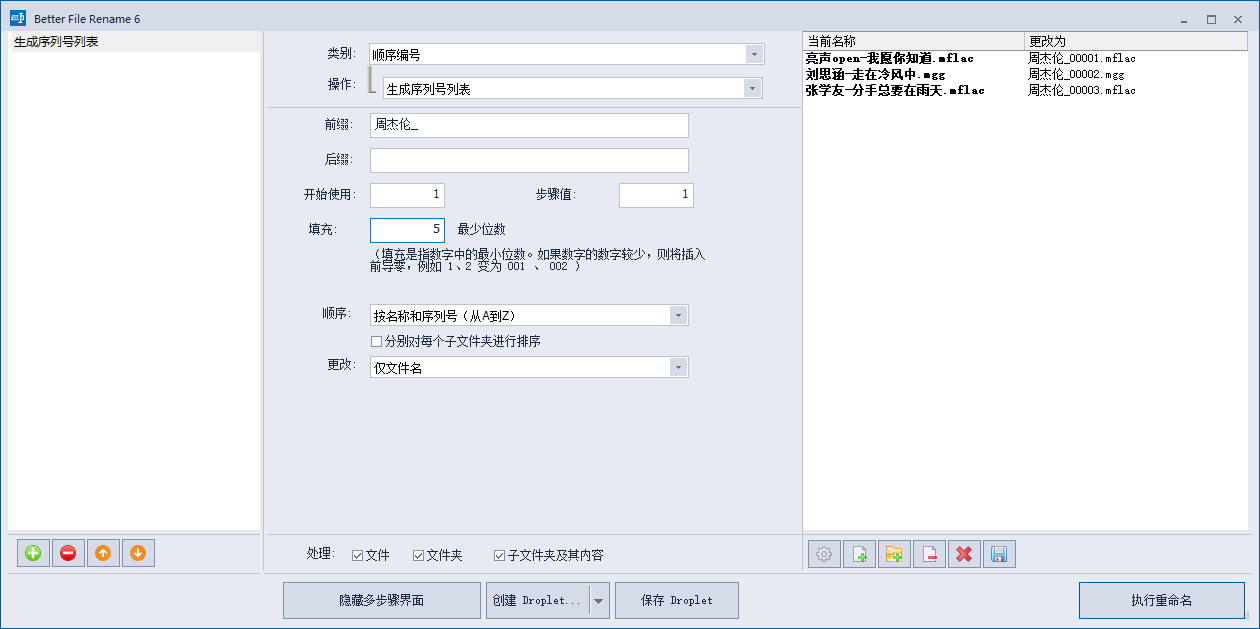
Task: Click the 更改为 column header
Action: pos(1136,41)
